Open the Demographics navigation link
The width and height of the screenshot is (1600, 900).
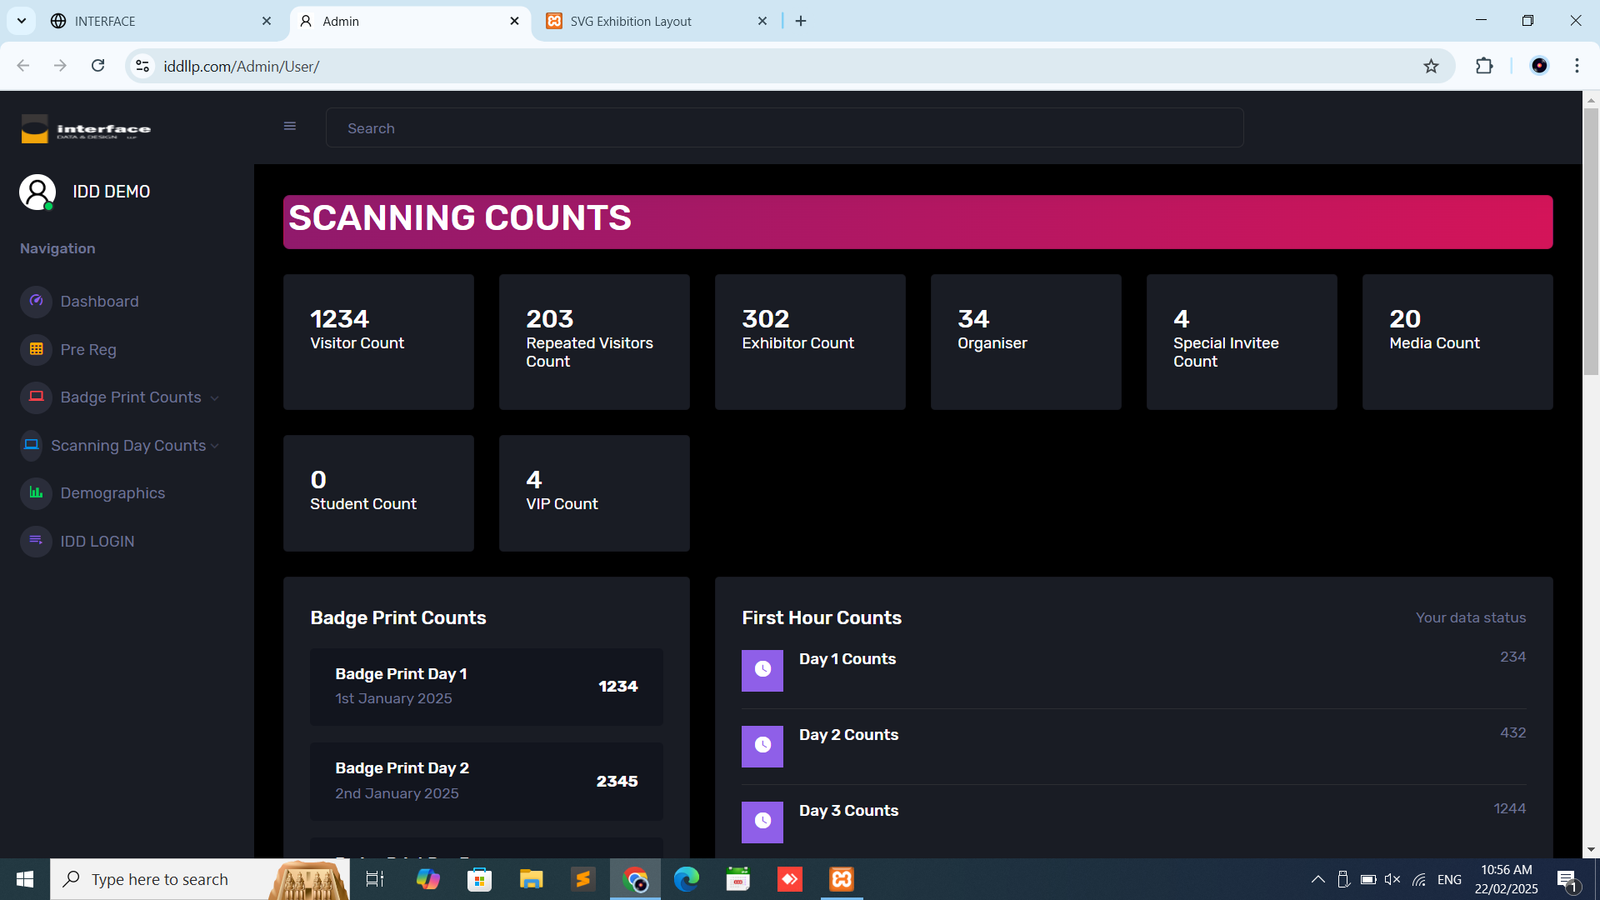pyautogui.click(x=112, y=493)
